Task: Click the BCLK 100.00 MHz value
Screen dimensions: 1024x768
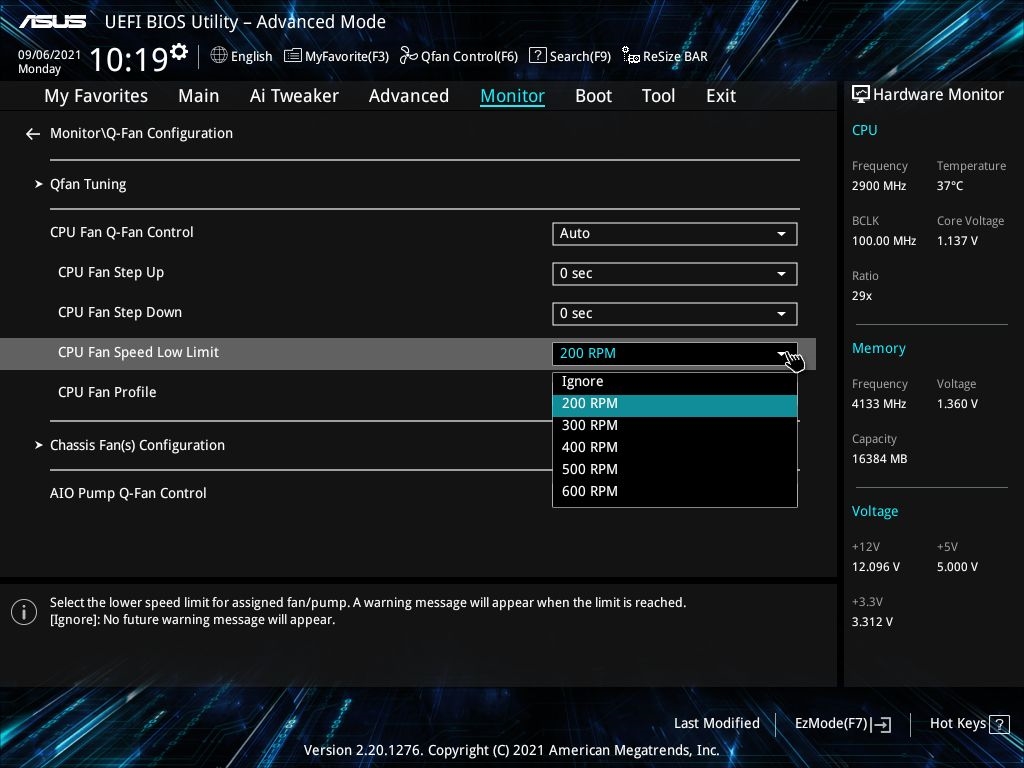Action: 884,241
